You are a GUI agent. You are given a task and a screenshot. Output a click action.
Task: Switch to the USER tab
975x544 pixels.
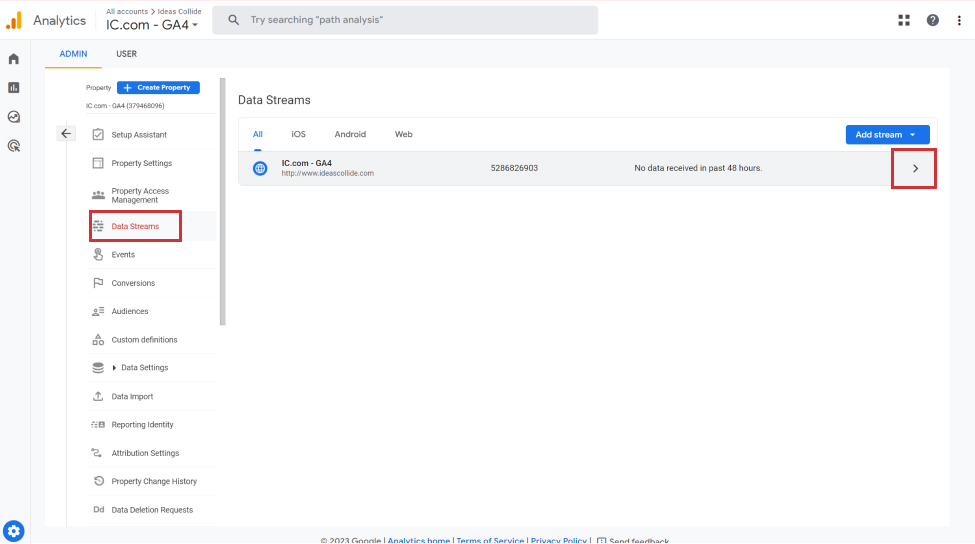(126, 54)
